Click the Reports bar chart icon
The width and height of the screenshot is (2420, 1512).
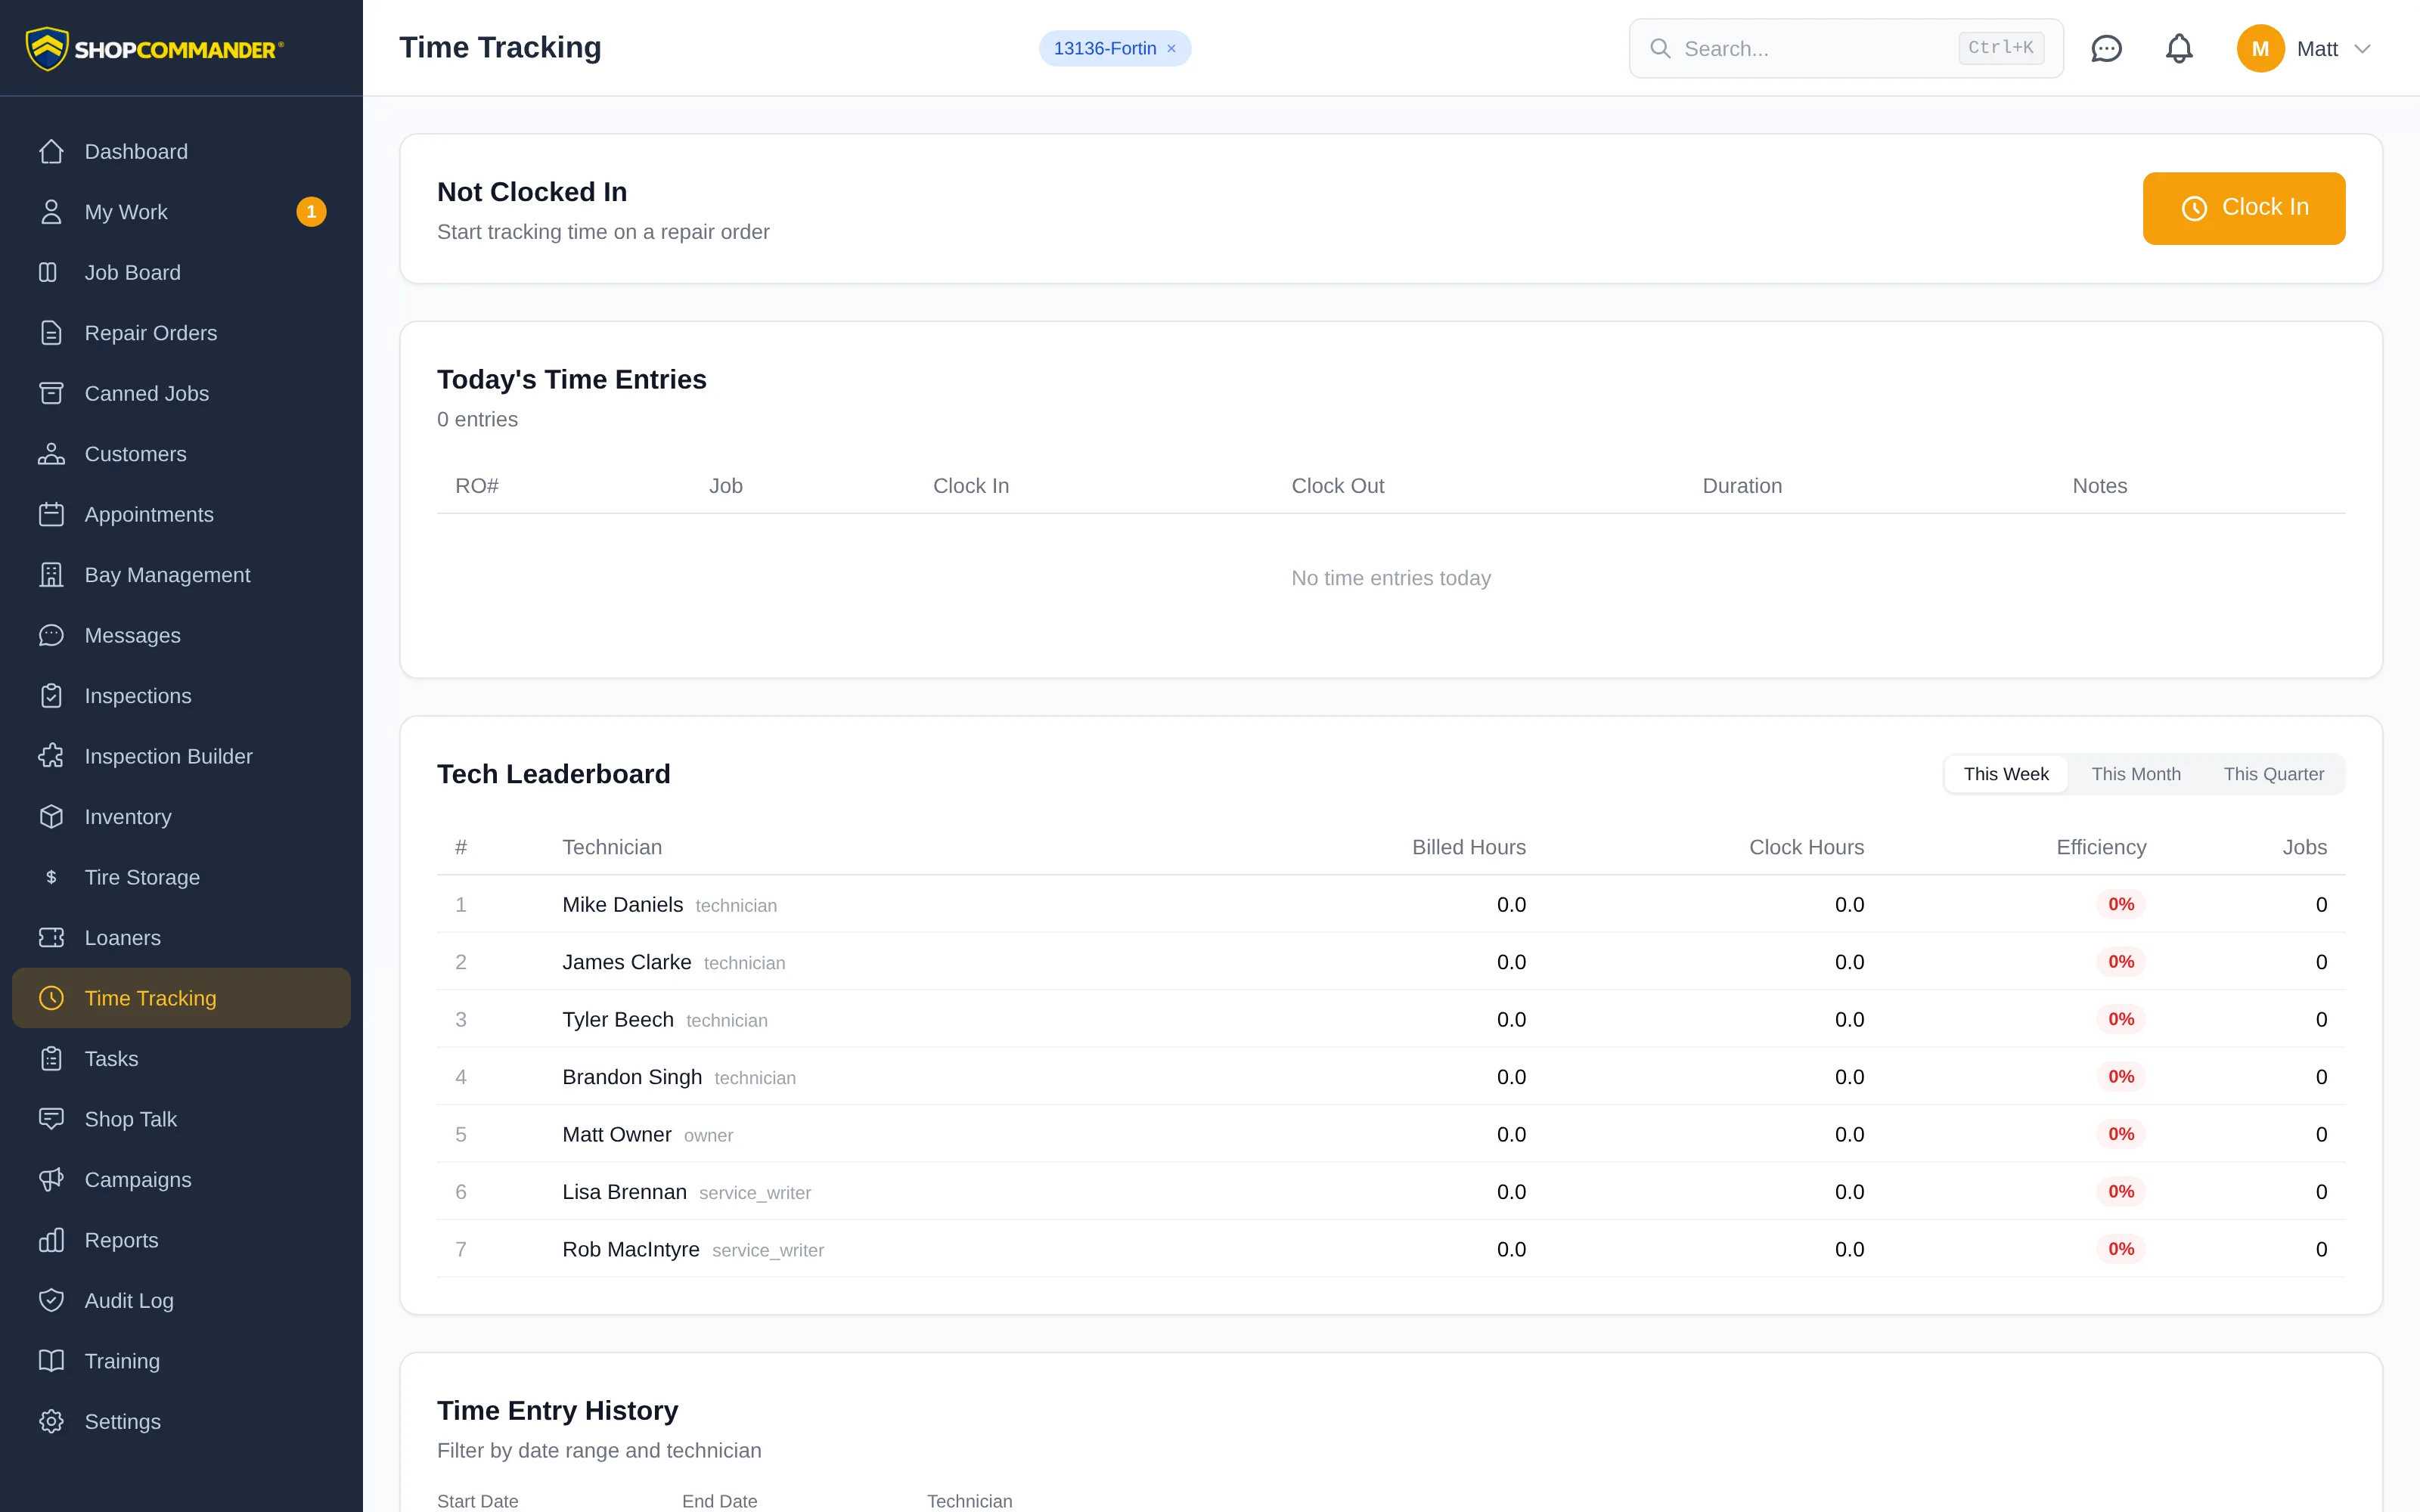(51, 1240)
